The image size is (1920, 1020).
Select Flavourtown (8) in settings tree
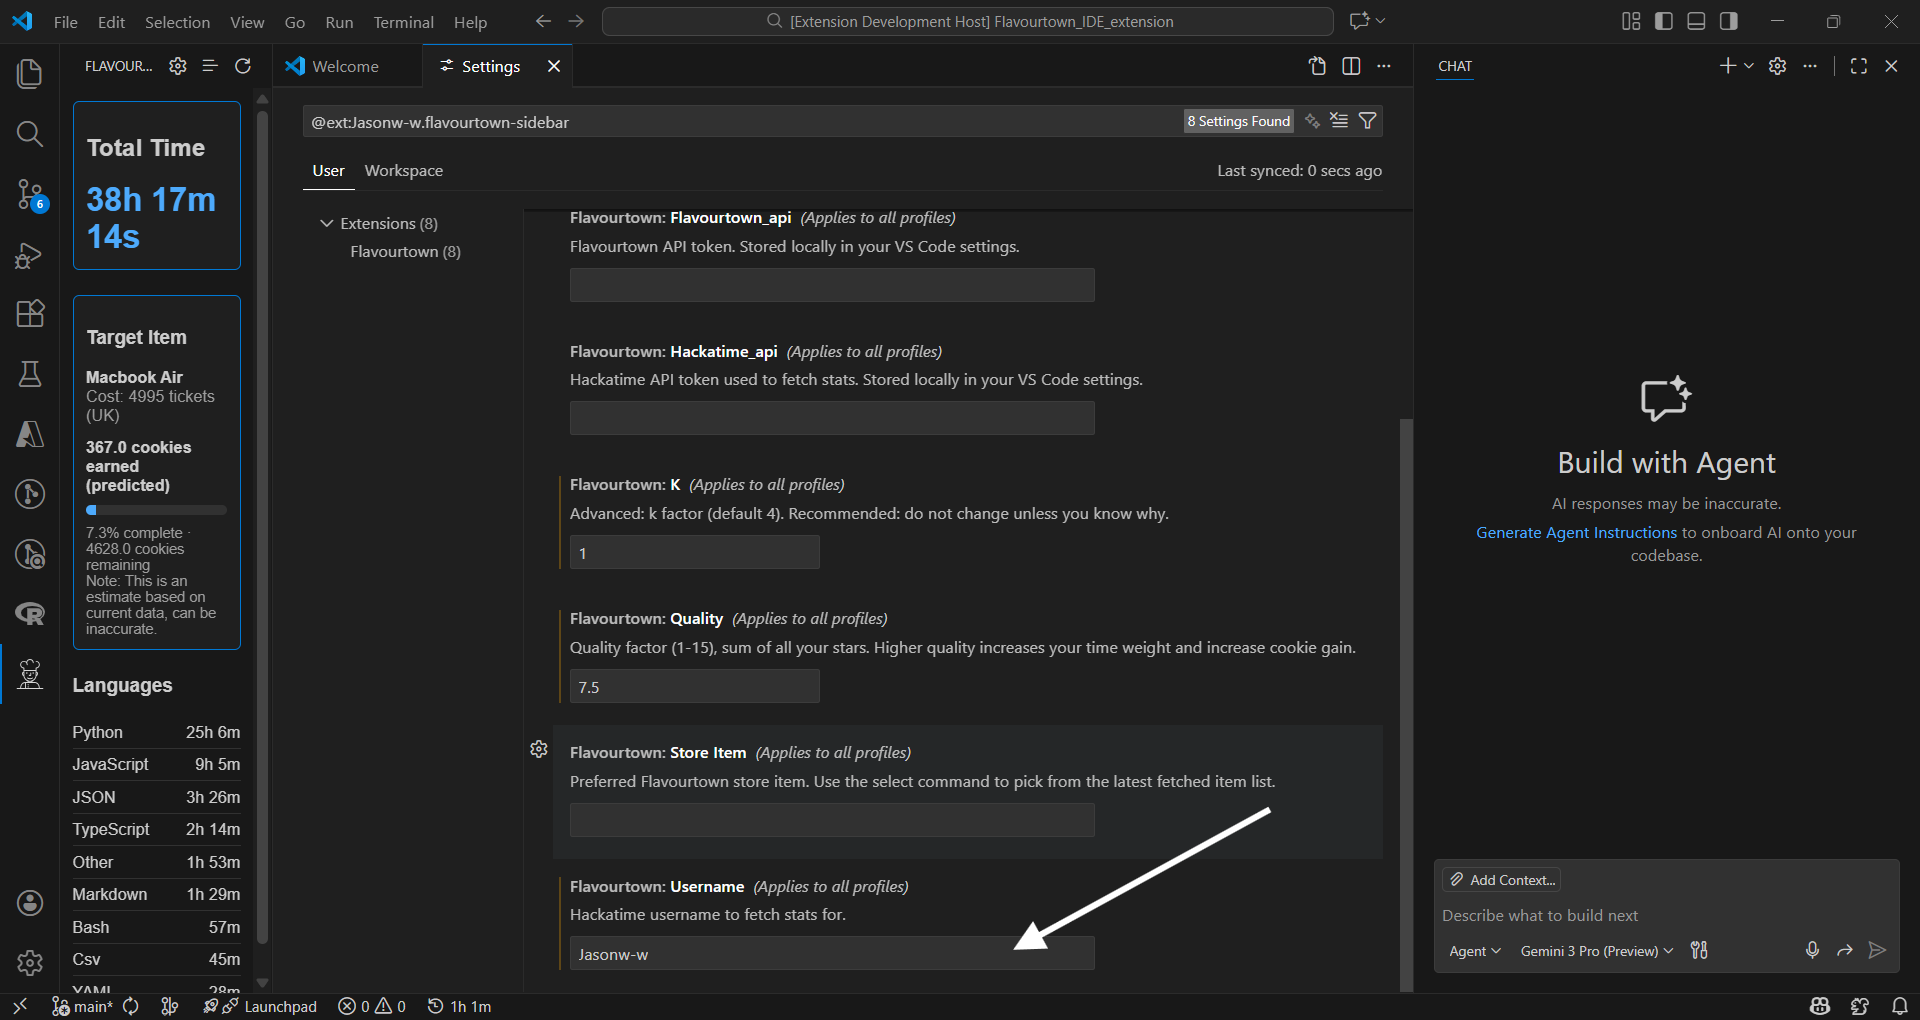point(405,251)
